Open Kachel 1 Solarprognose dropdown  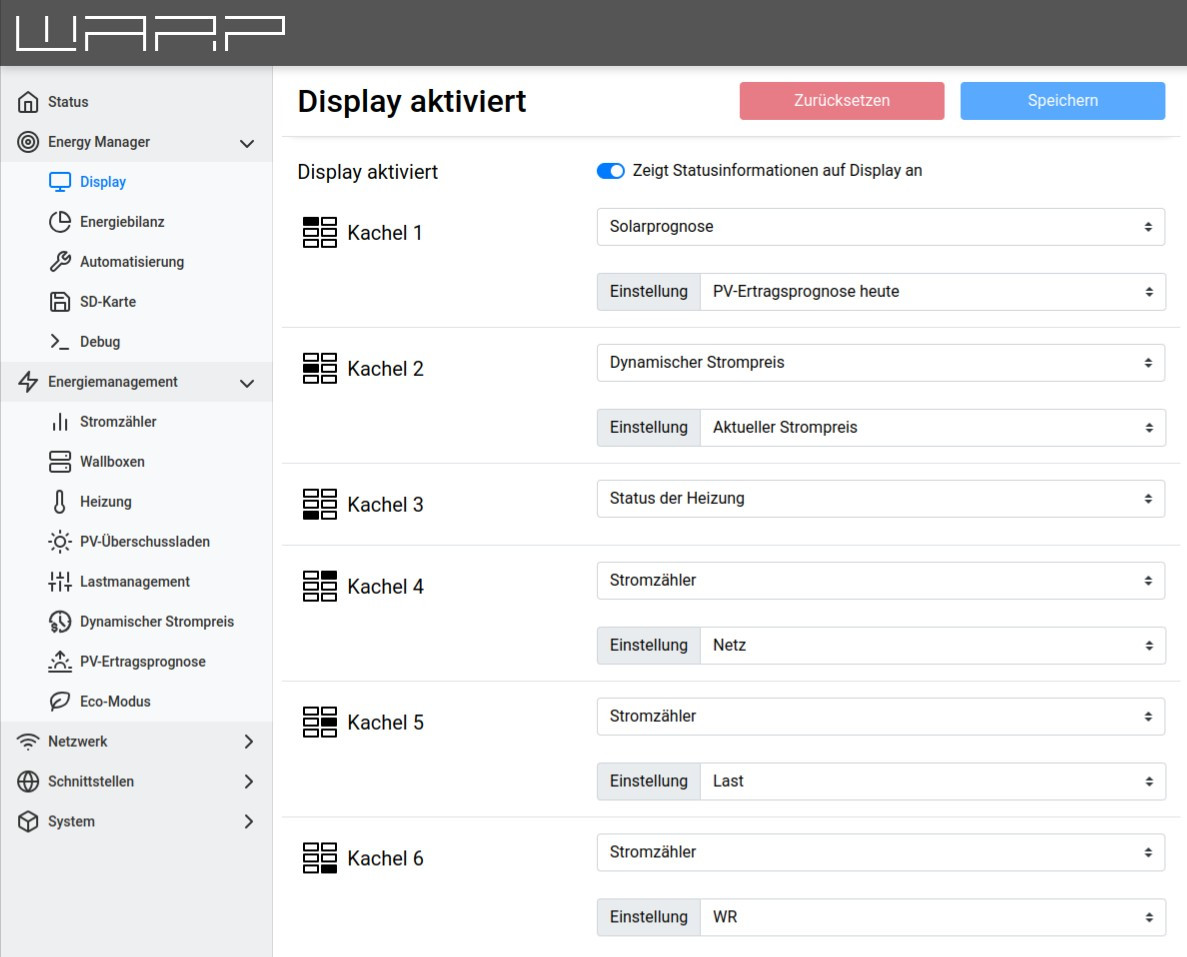880,227
